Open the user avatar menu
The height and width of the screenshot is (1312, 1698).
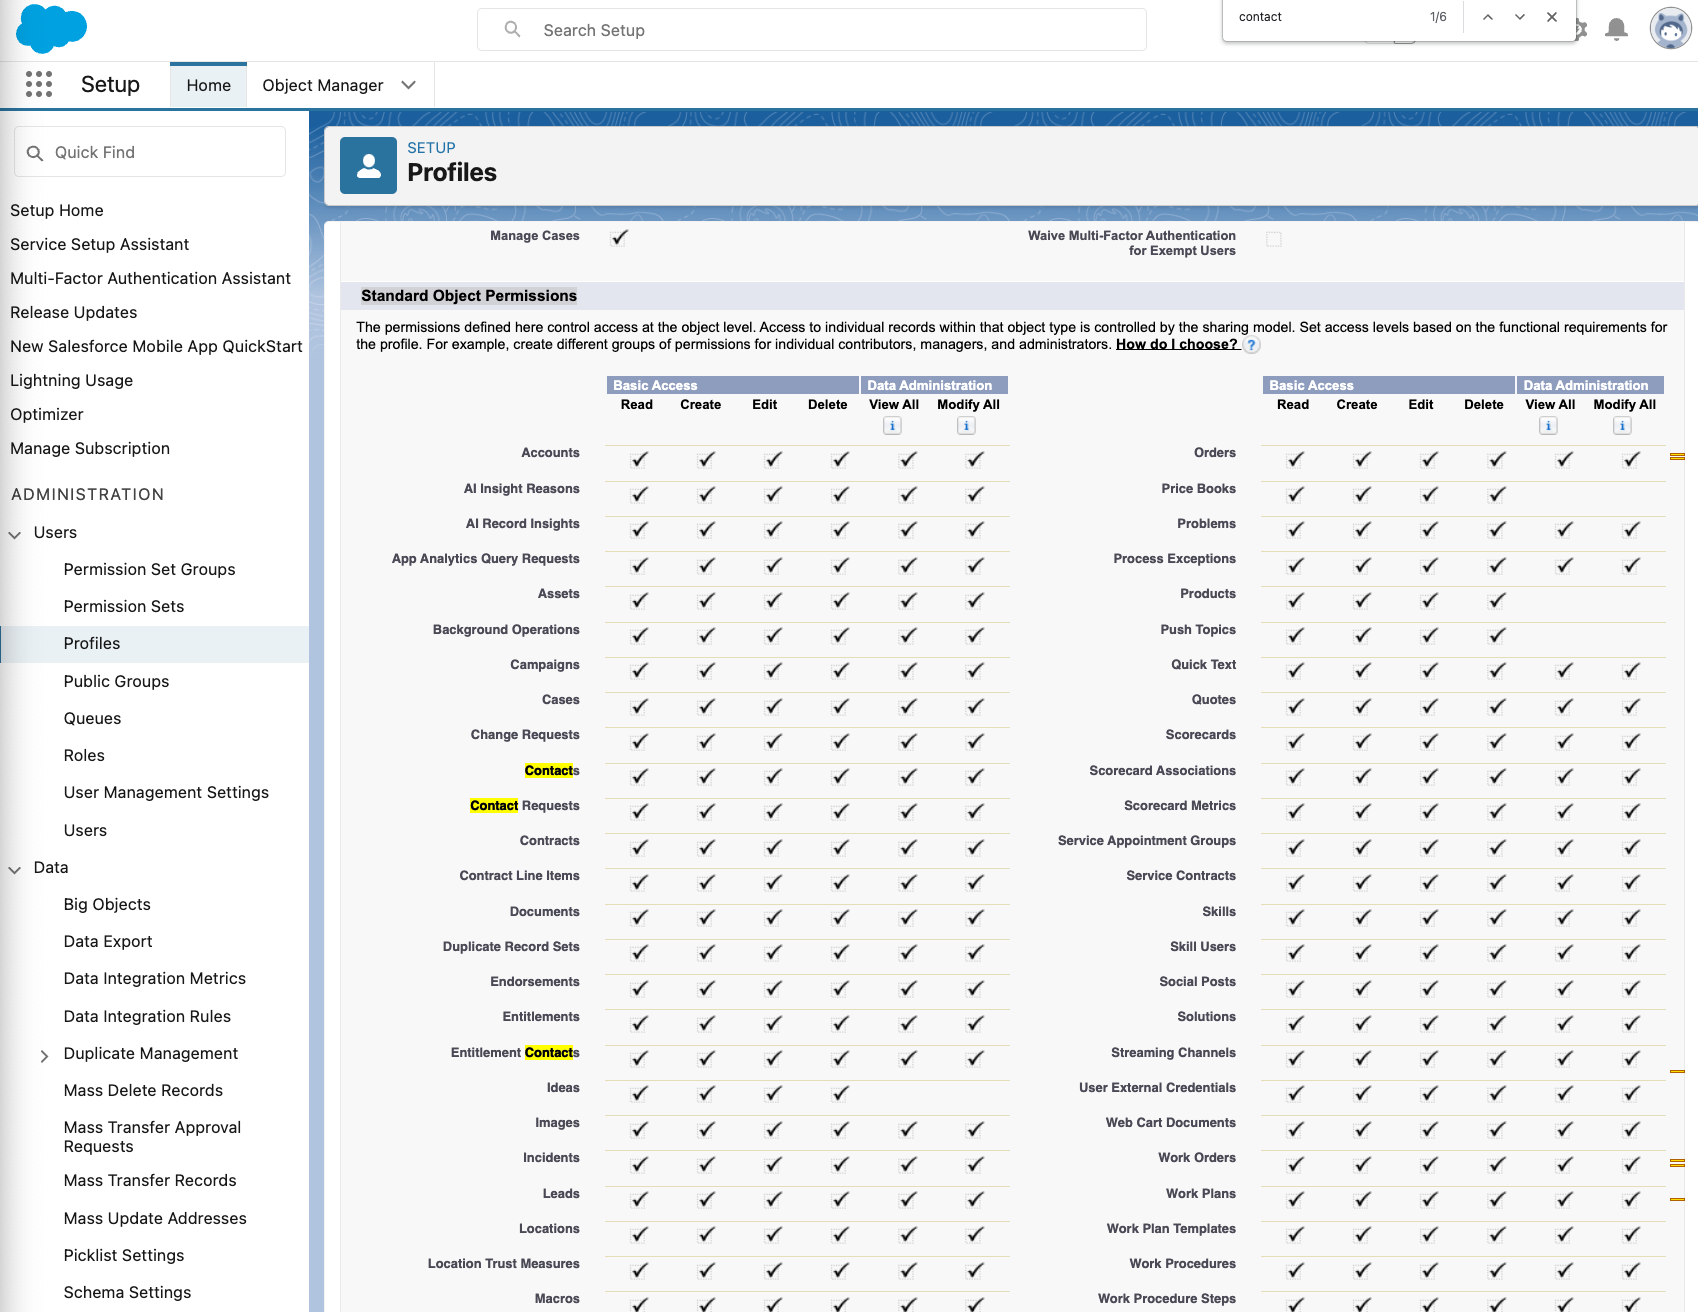coord(1669,29)
